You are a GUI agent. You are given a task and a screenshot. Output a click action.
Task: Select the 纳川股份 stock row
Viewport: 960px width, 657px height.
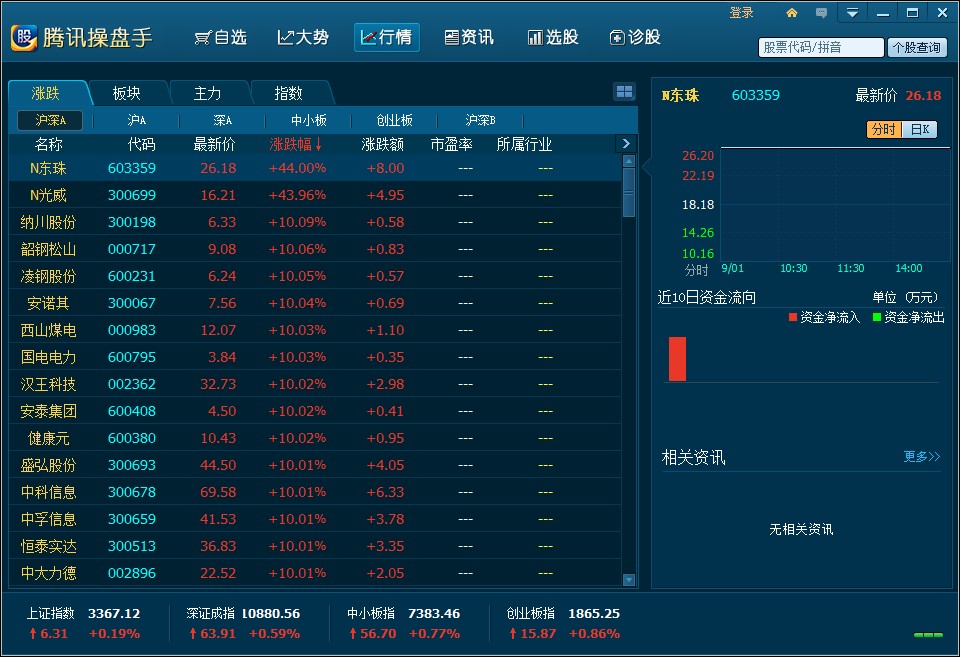(315, 222)
